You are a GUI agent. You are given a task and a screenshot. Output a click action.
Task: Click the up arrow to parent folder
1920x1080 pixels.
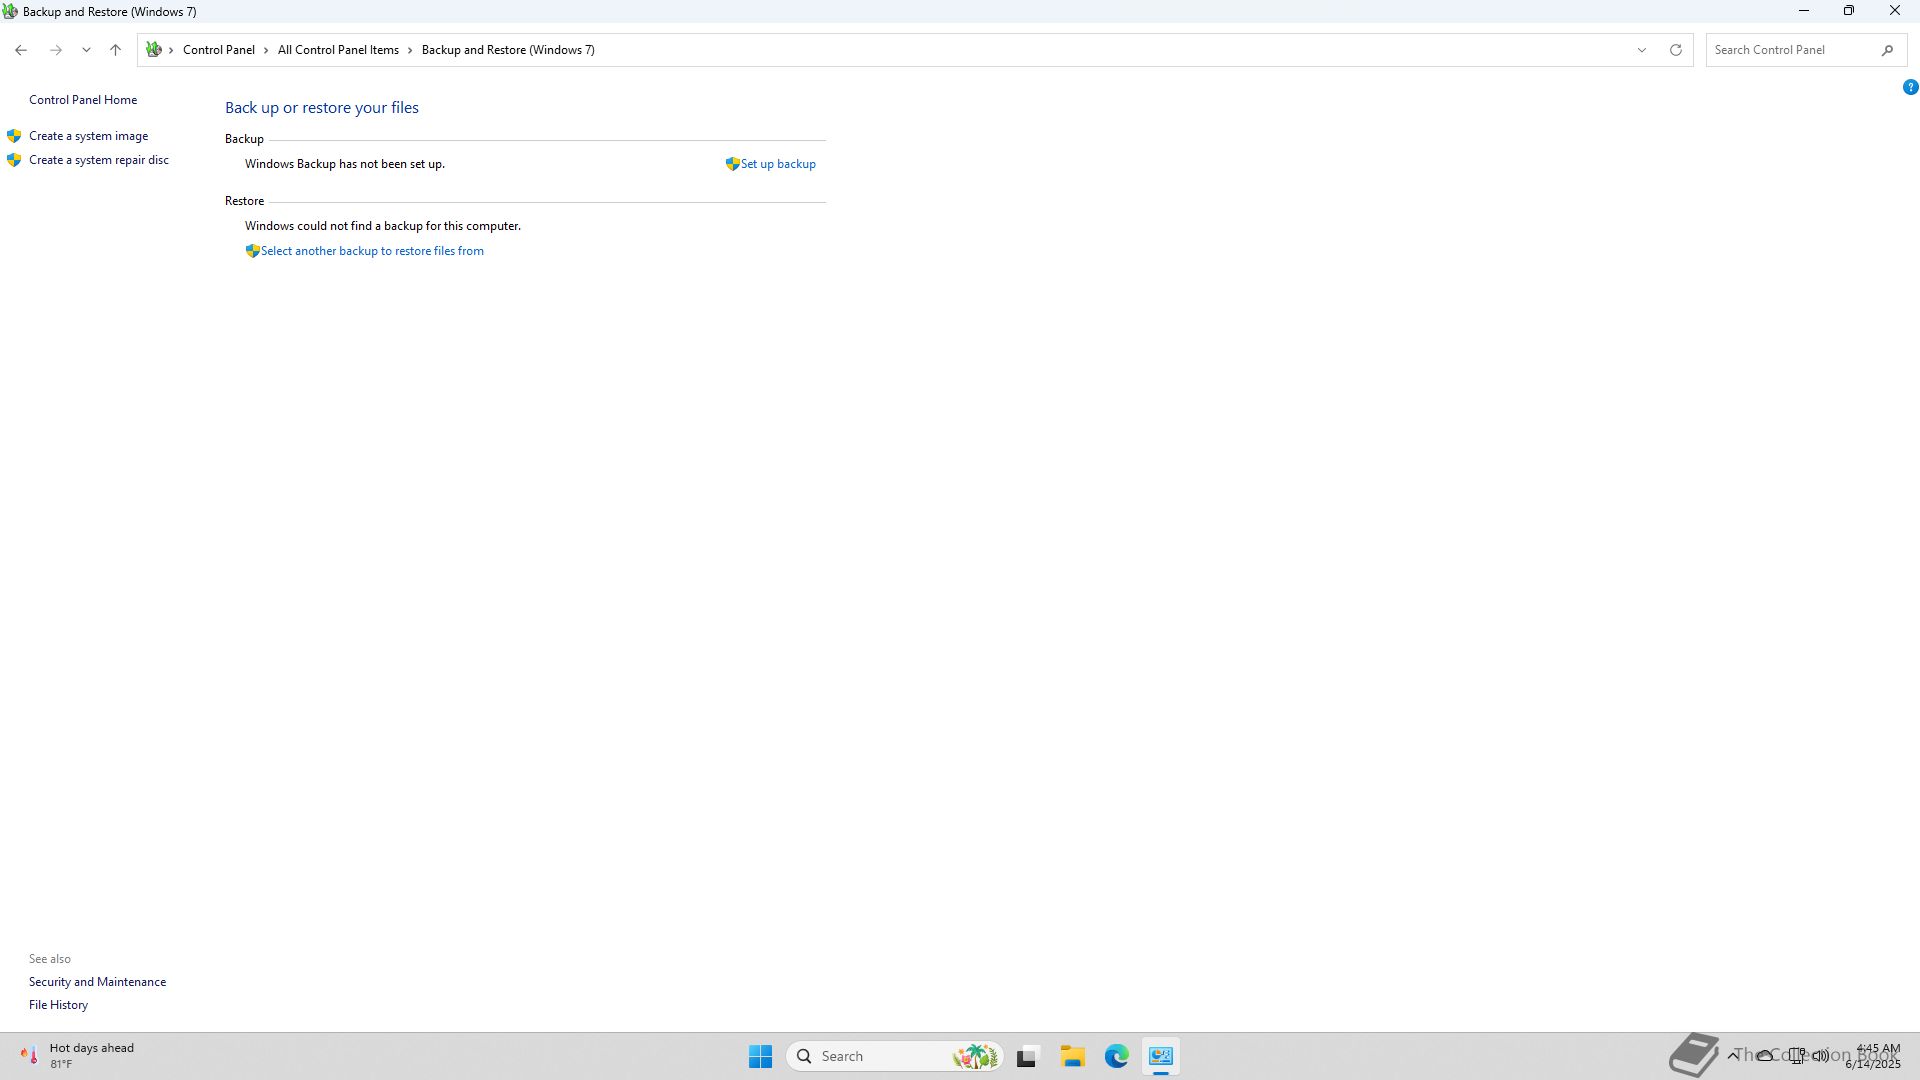click(115, 50)
